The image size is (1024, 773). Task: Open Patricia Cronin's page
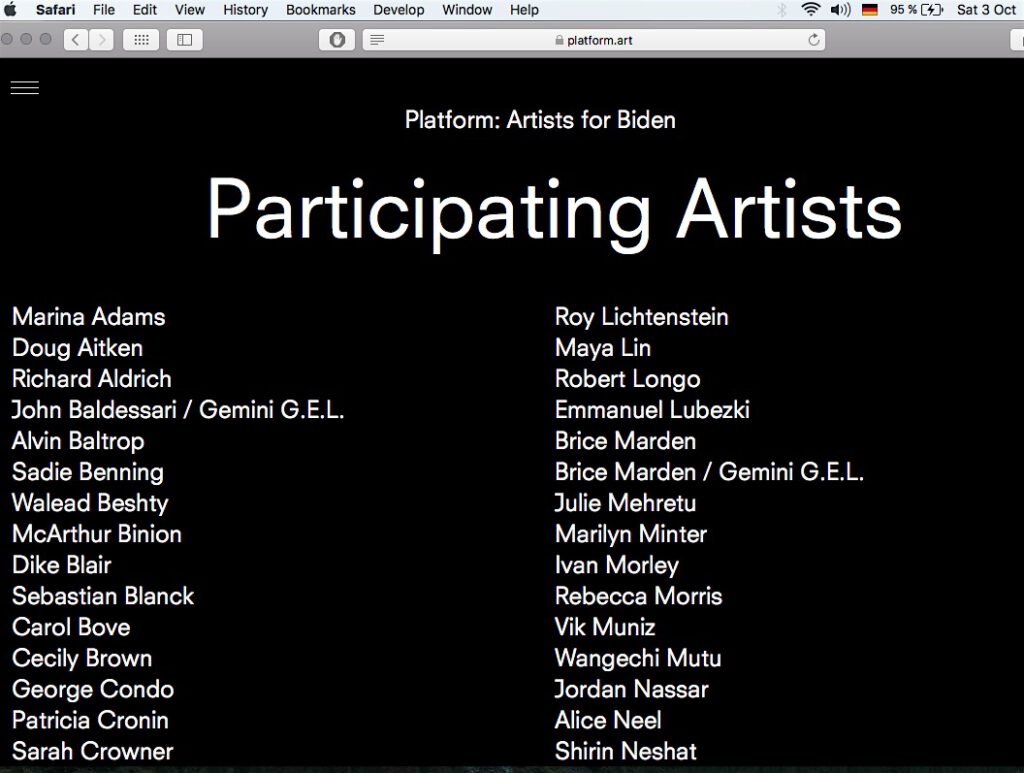[90, 720]
